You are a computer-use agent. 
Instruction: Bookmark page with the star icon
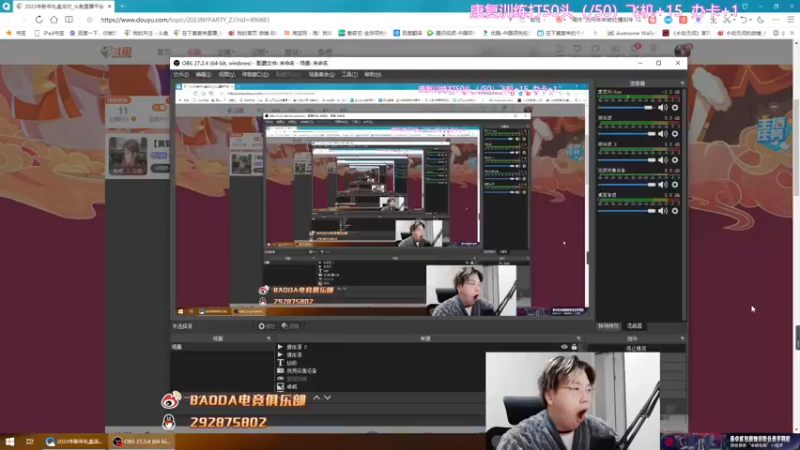click(x=89, y=19)
